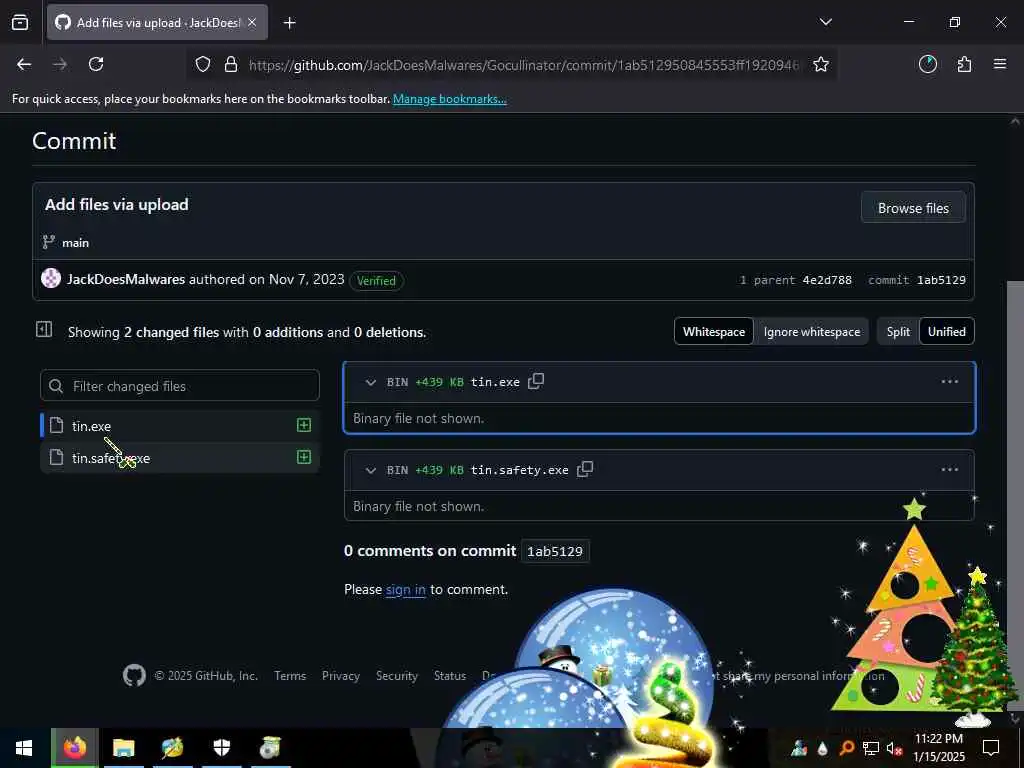Click the volume icon in the system tray
Image resolution: width=1024 pixels, height=768 pixels.
tap(893, 748)
